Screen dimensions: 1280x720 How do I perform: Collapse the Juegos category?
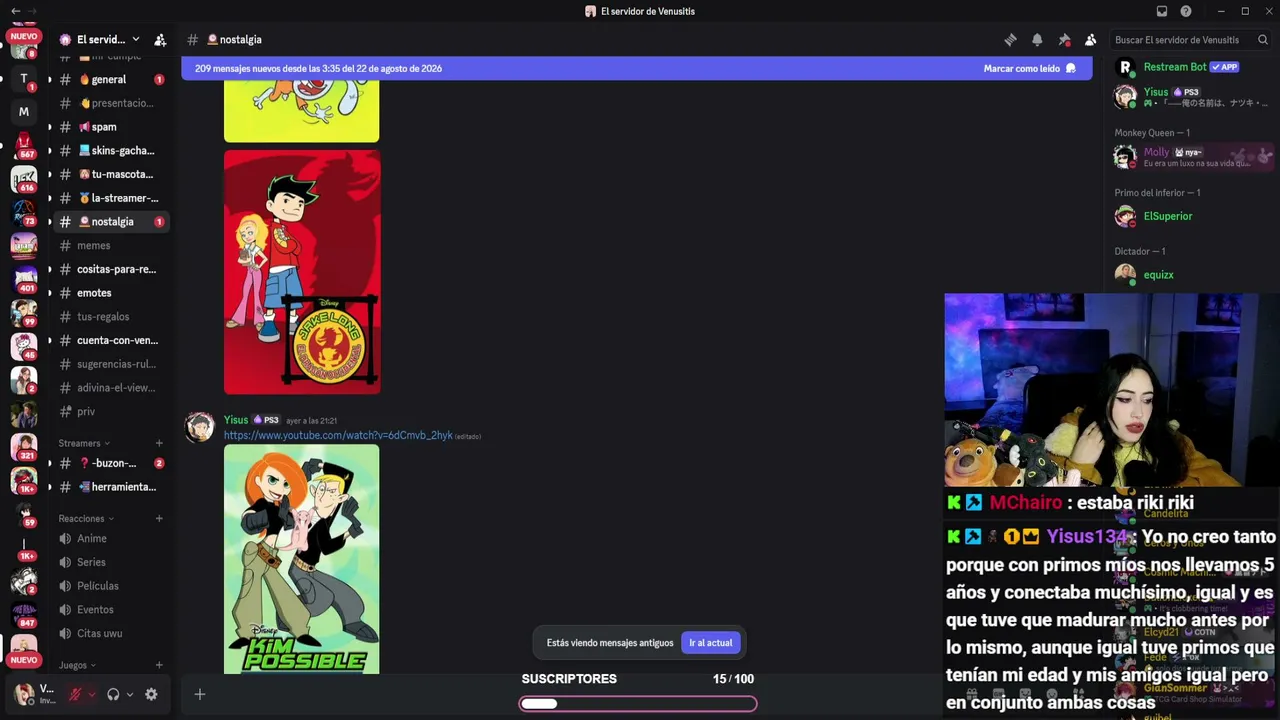click(x=77, y=665)
